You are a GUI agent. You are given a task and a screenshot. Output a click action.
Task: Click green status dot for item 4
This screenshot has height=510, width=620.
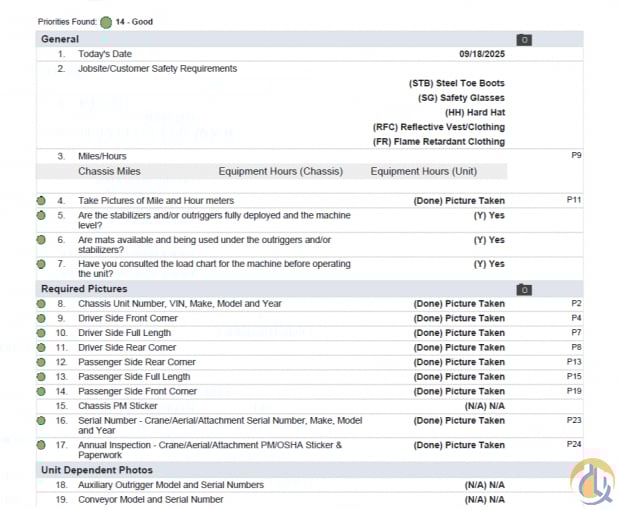41,201
